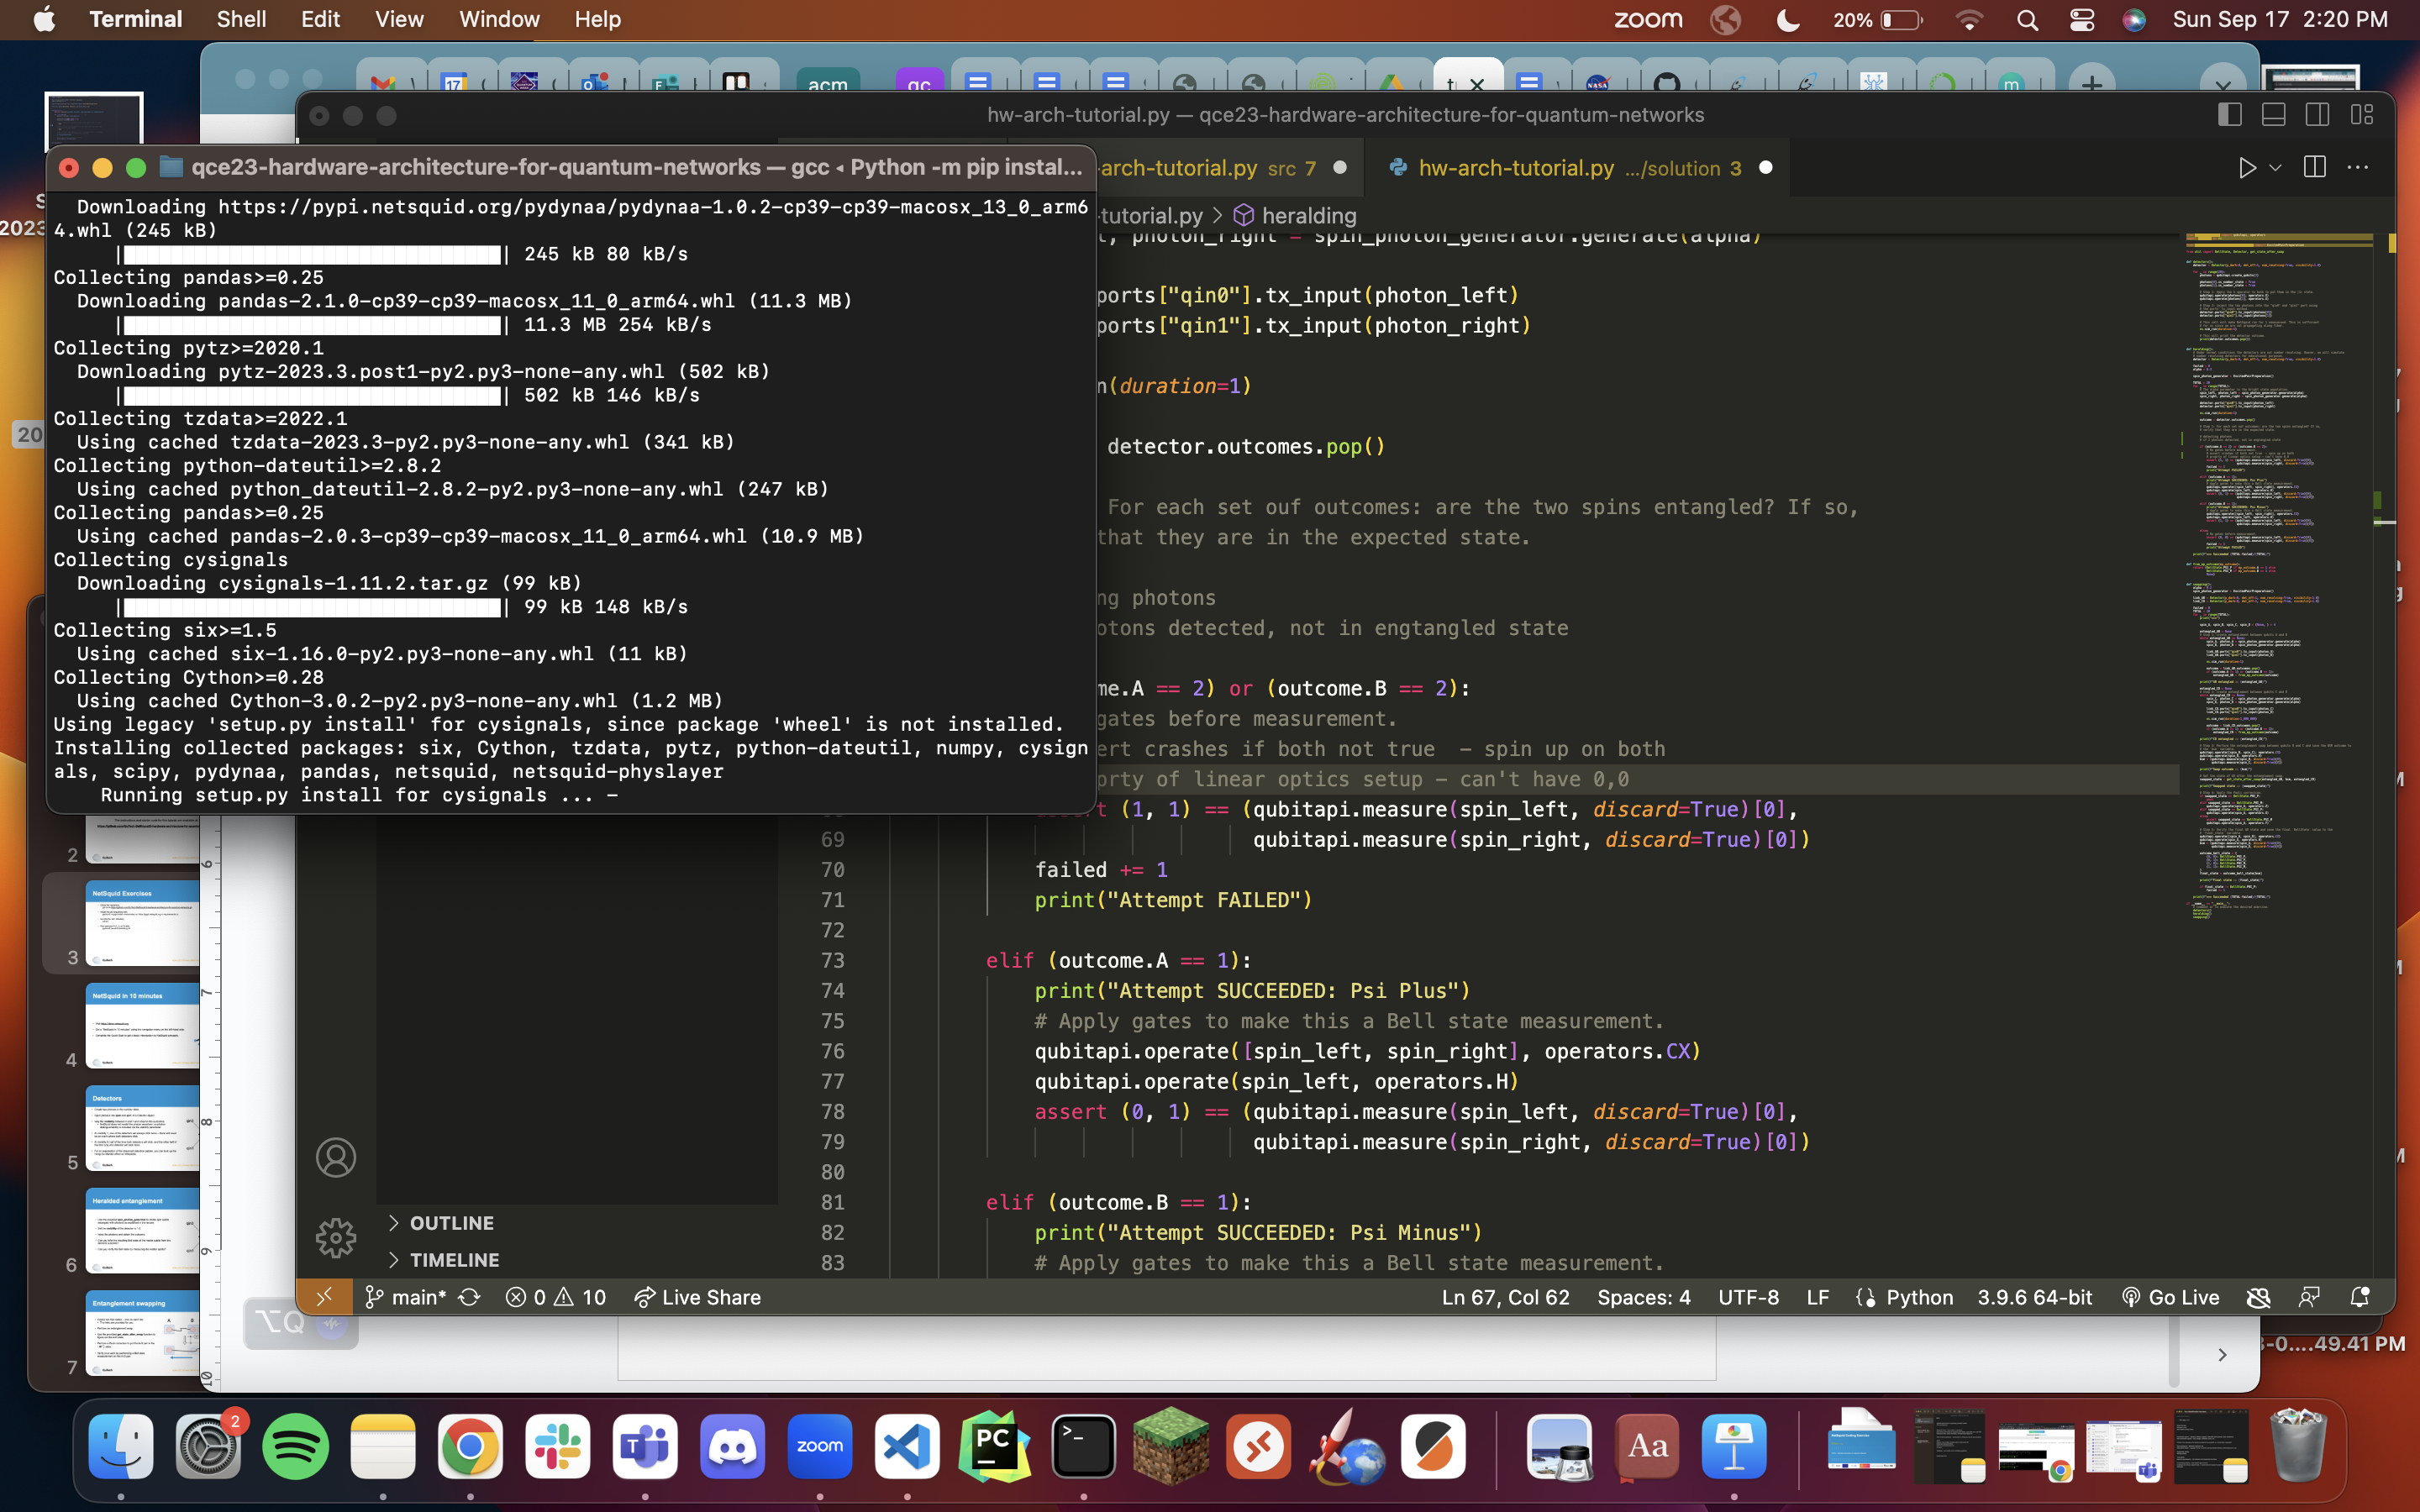Run the Python file with the play icon
Image resolution: width=2420 pixels, height=1512 pixels.
point(2247,168)
